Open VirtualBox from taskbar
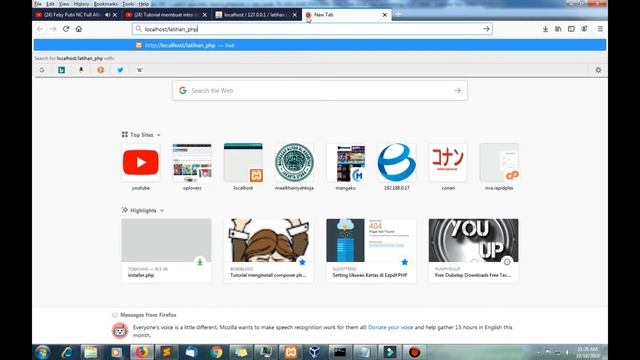 pyautogui.click(x=314, y=352)
